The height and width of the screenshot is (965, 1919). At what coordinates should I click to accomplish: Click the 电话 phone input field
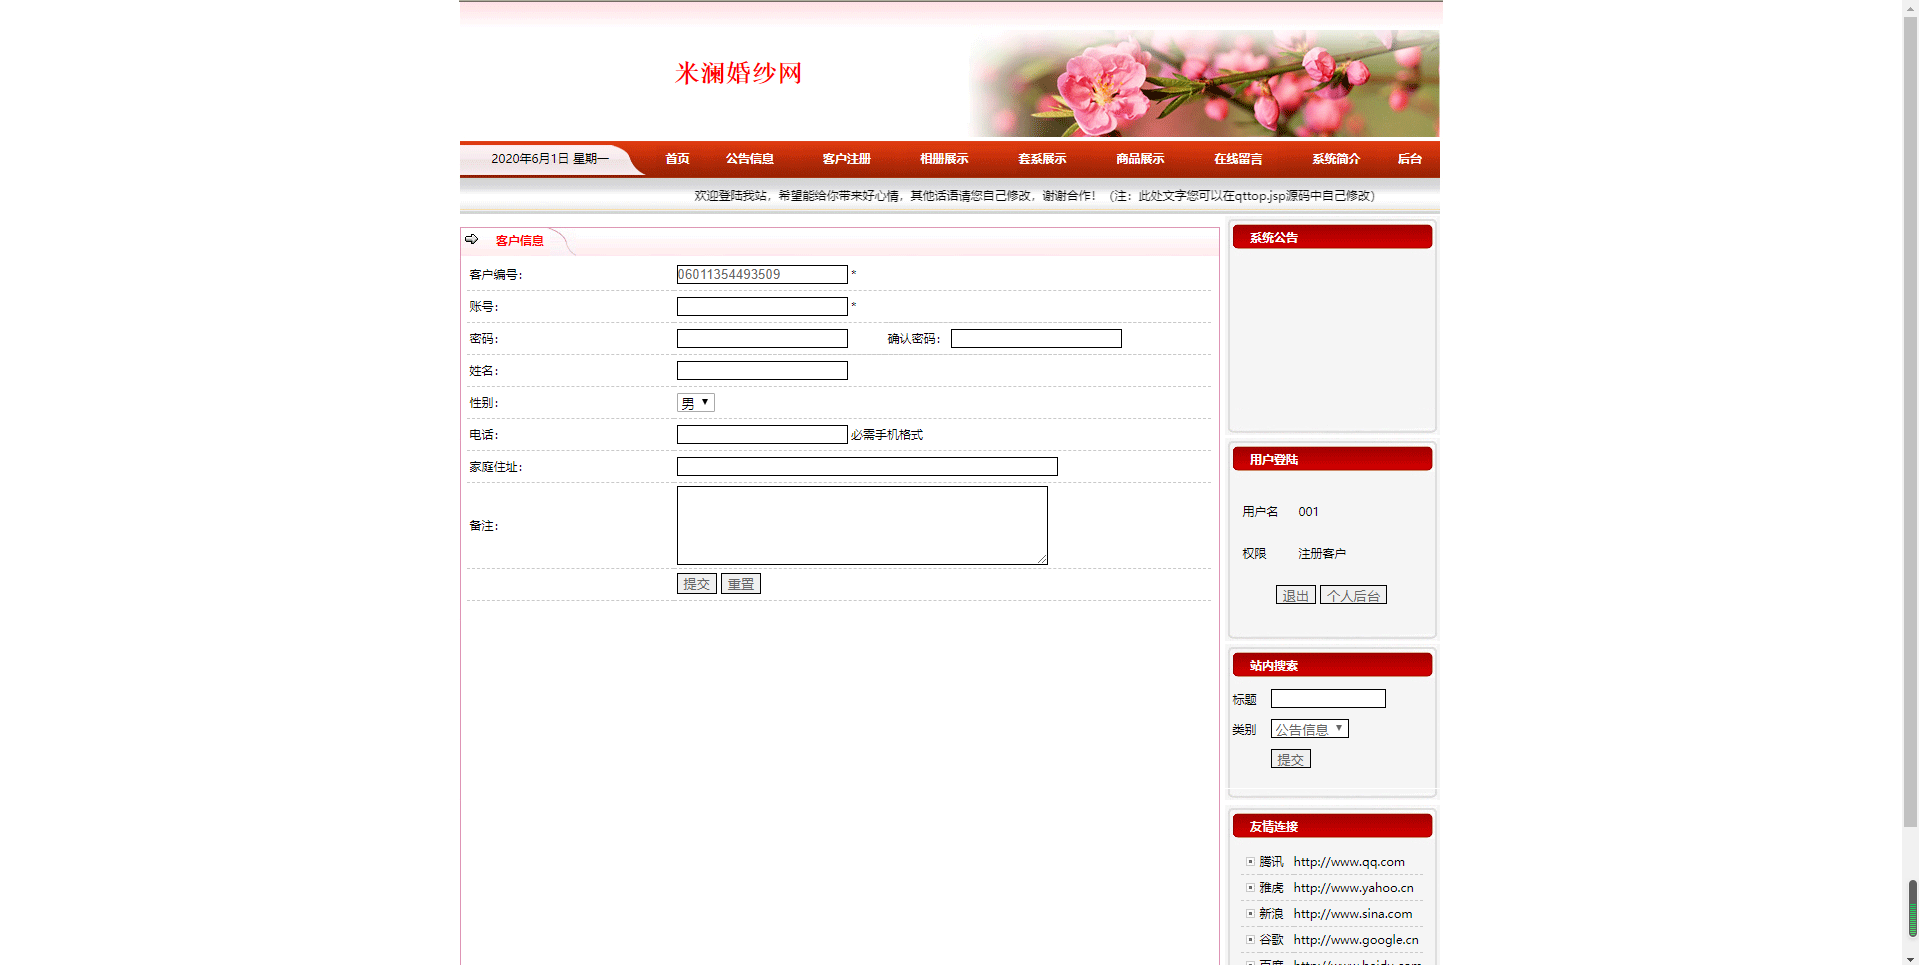pos(762,434)
